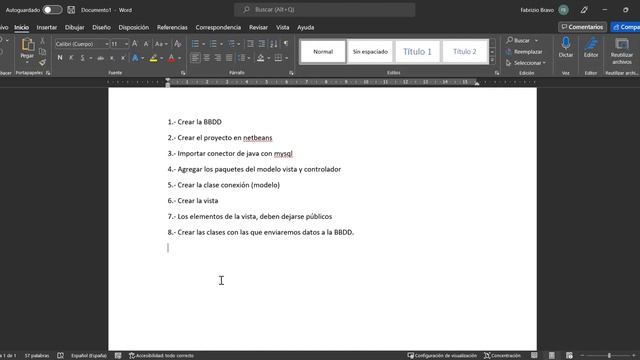
Task: Expand the bullet list dropdown arrow
Action: [x=204, y=44]
